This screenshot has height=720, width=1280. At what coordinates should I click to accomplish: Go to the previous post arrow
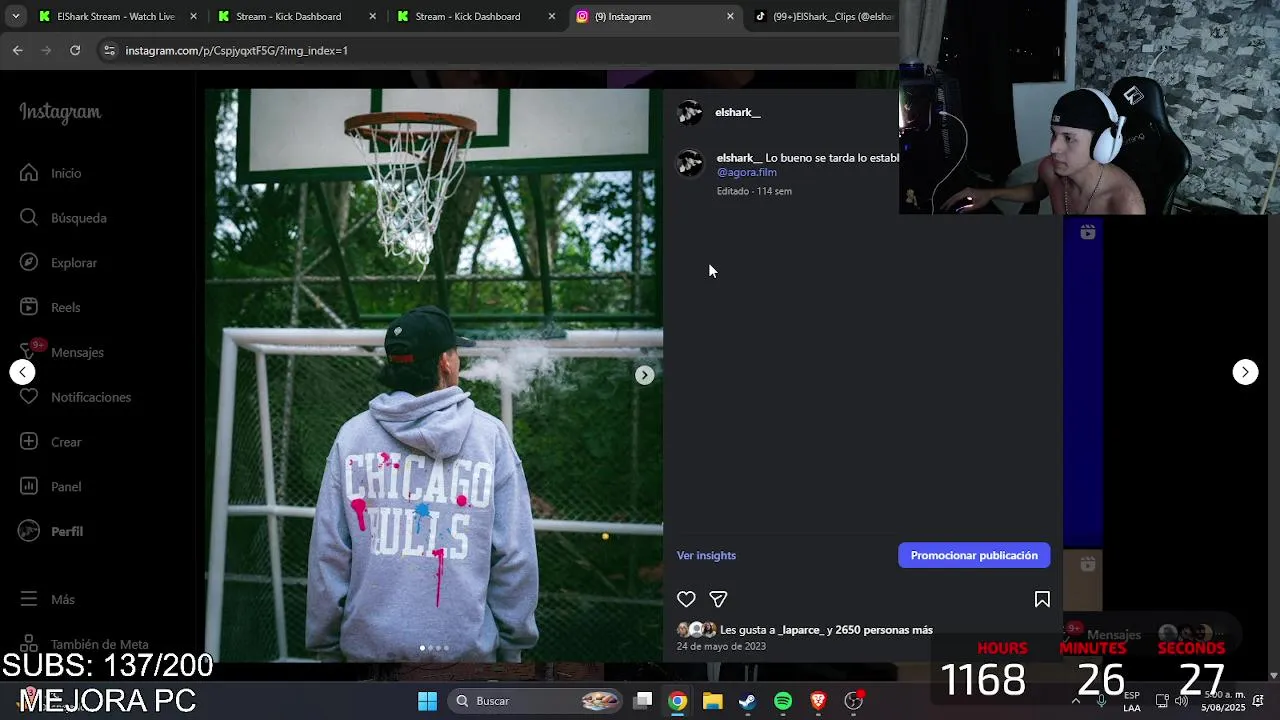coord(22,372)
